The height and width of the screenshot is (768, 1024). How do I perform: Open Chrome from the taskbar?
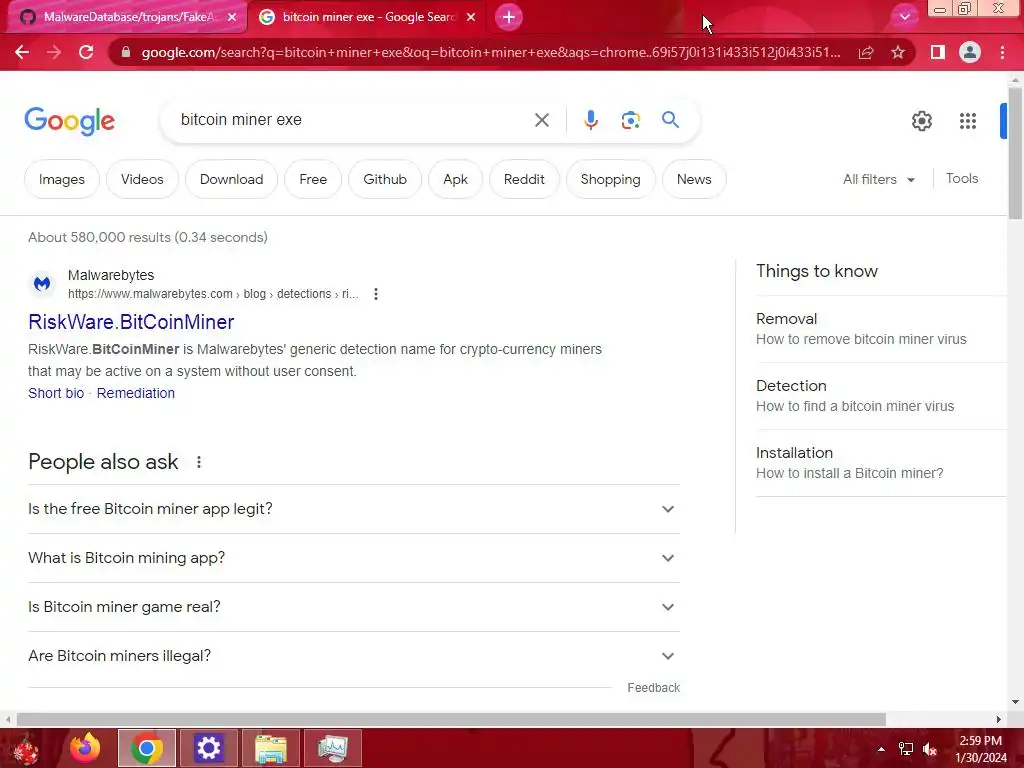pos(147,748)
